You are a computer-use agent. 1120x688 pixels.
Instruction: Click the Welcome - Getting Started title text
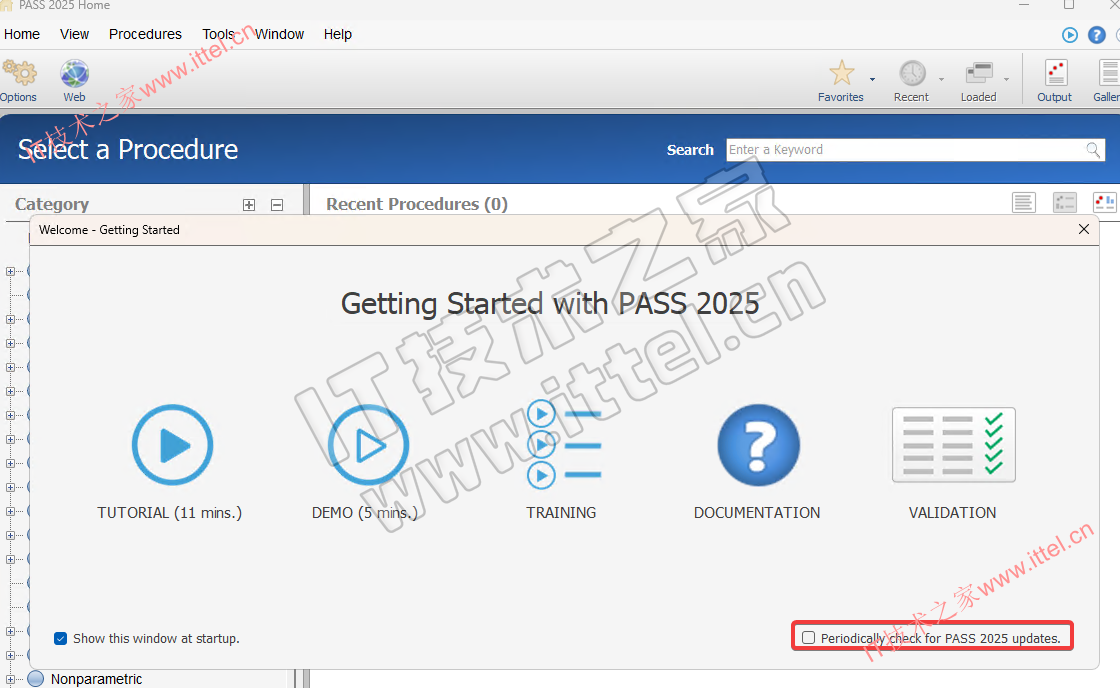(x=109, y=230)
